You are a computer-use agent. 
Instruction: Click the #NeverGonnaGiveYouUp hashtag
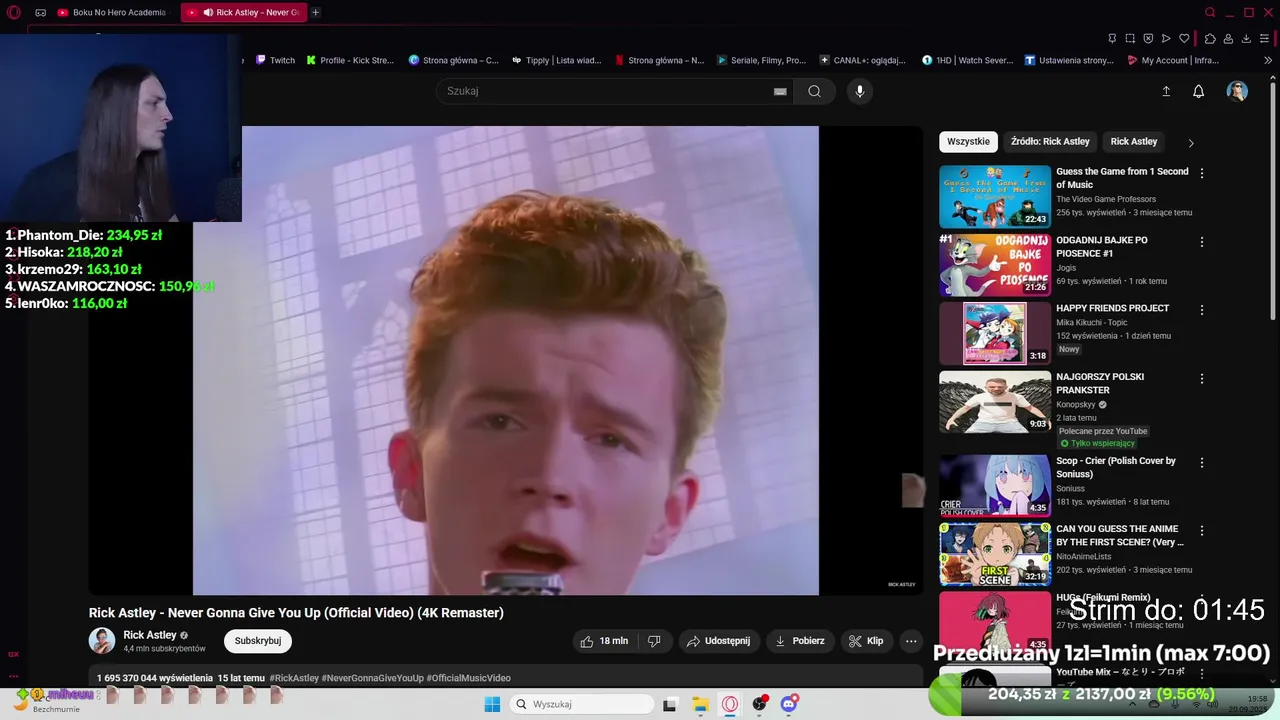coord(372,678)
